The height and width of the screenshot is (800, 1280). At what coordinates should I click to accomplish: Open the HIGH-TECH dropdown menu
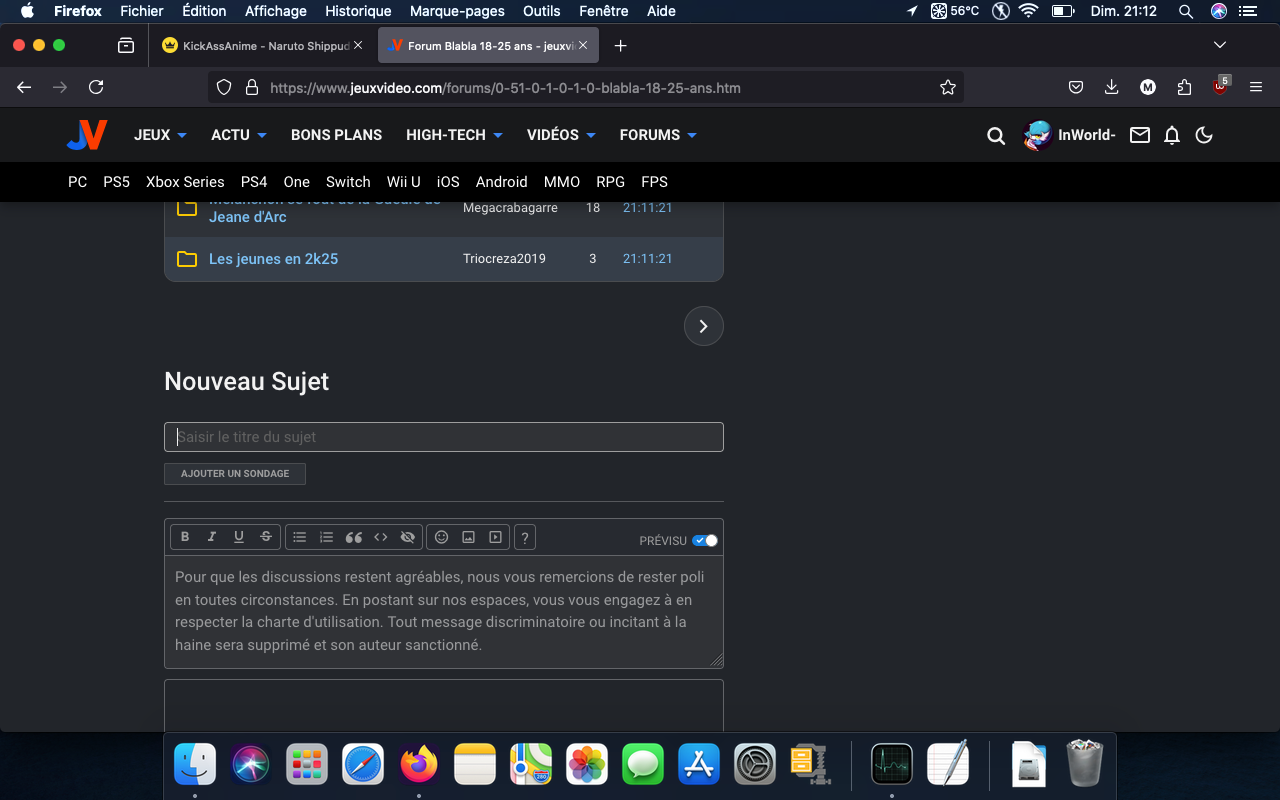pos(453,135)
